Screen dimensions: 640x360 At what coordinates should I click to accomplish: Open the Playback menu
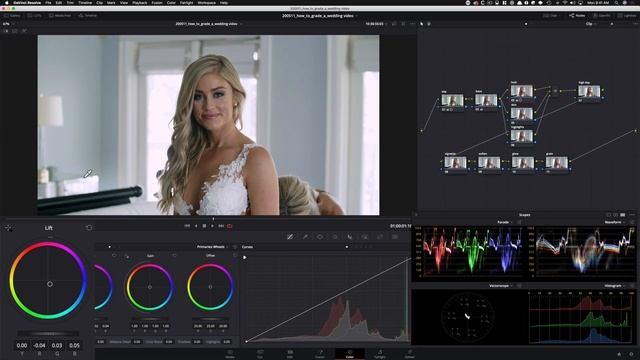pos(140,2)
